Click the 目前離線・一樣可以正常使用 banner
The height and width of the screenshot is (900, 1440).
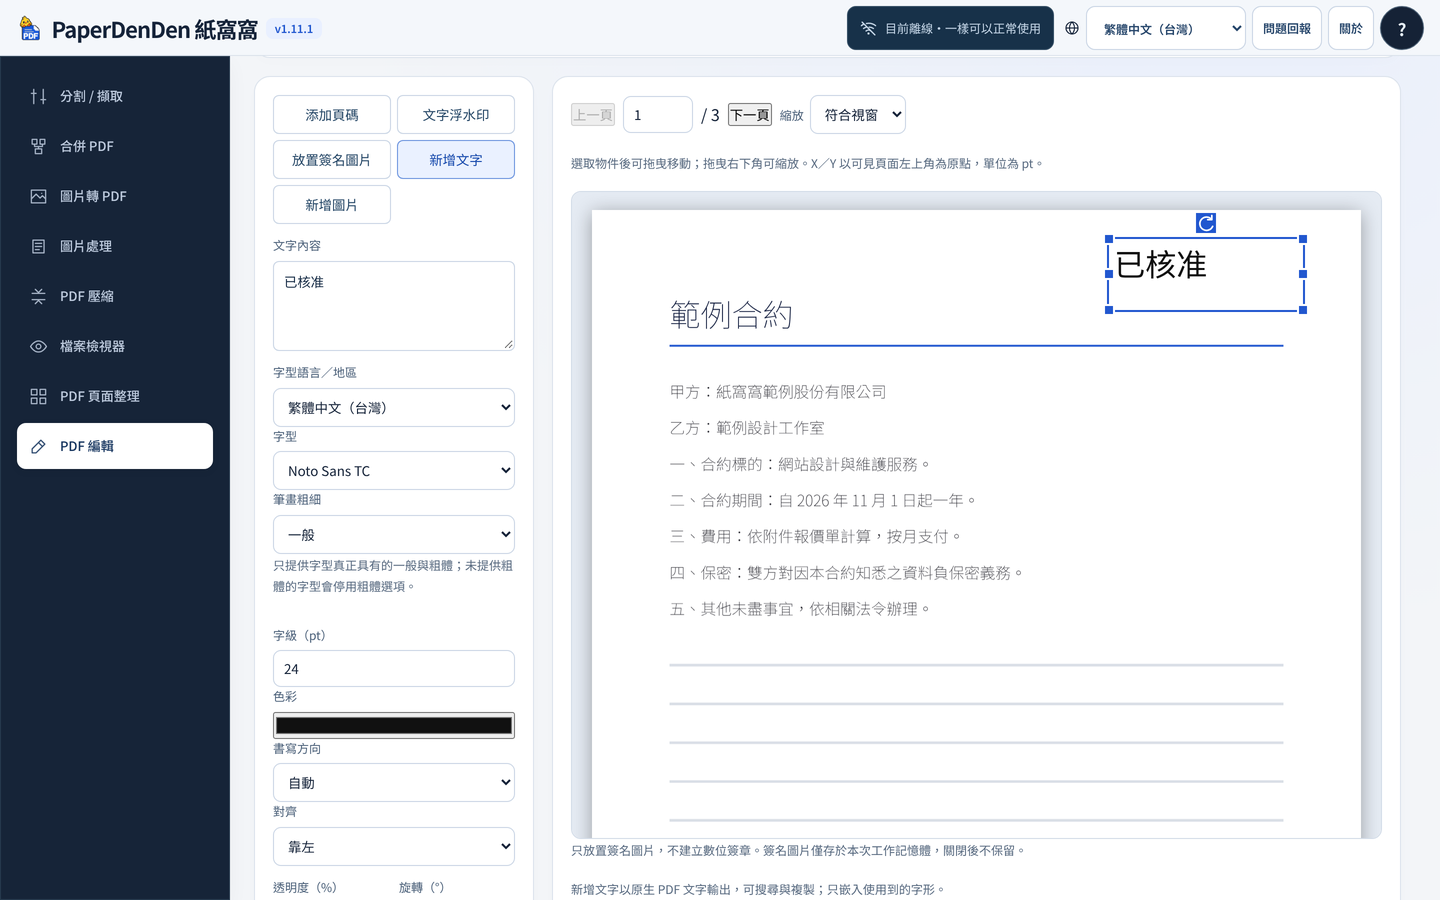[951, 28]
